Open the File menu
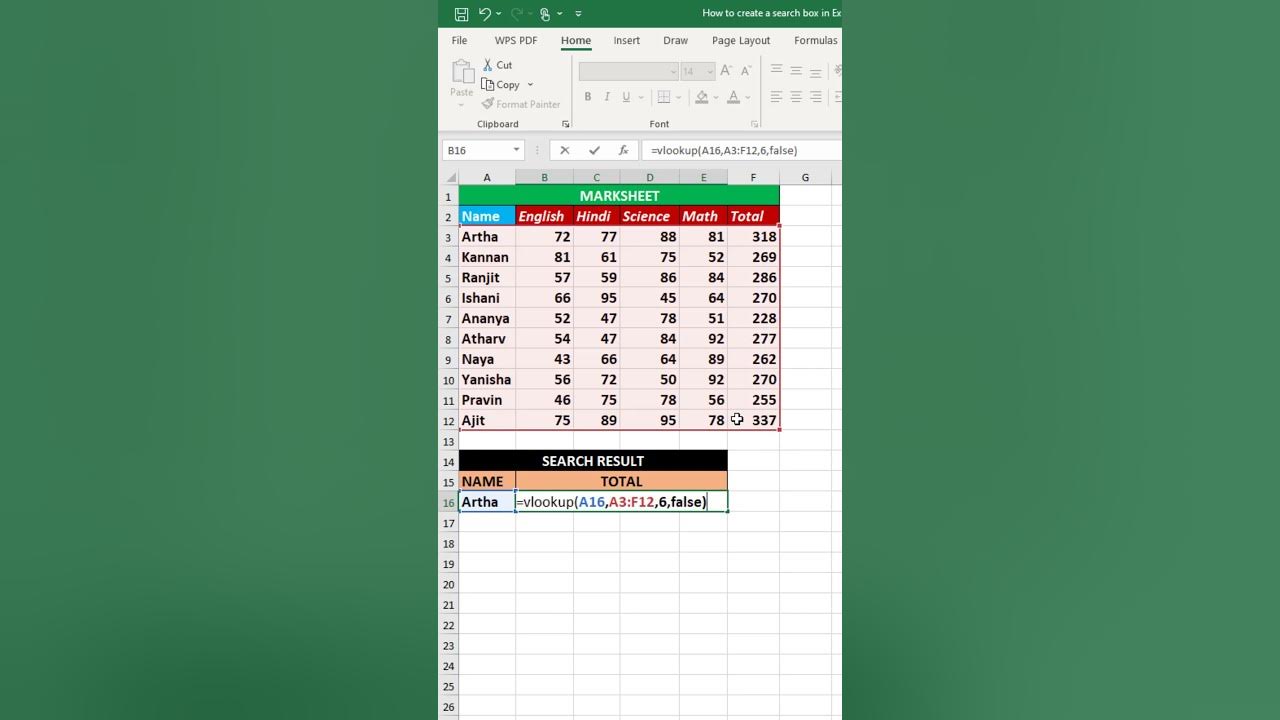1280x720 pixels. click(x=459, y=41)
